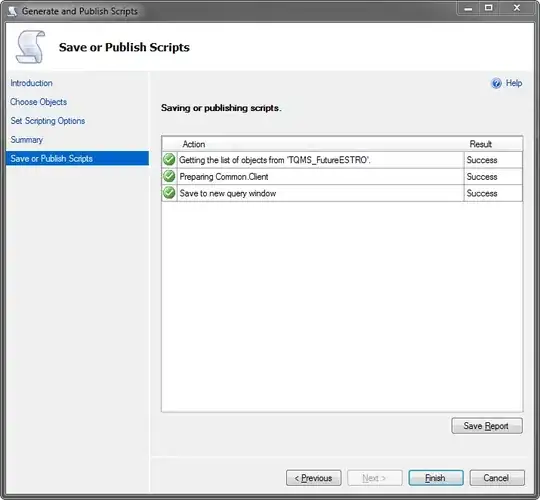Click the success checkmark for Getting the list
Image resolution: width=540 pixels, height=500 pixels.
click(169, 160)
